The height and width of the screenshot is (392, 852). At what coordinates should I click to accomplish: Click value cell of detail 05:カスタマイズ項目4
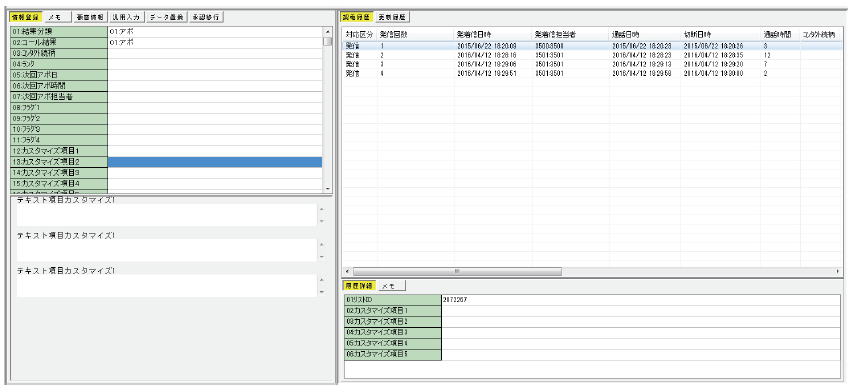[x=641, y=344]
